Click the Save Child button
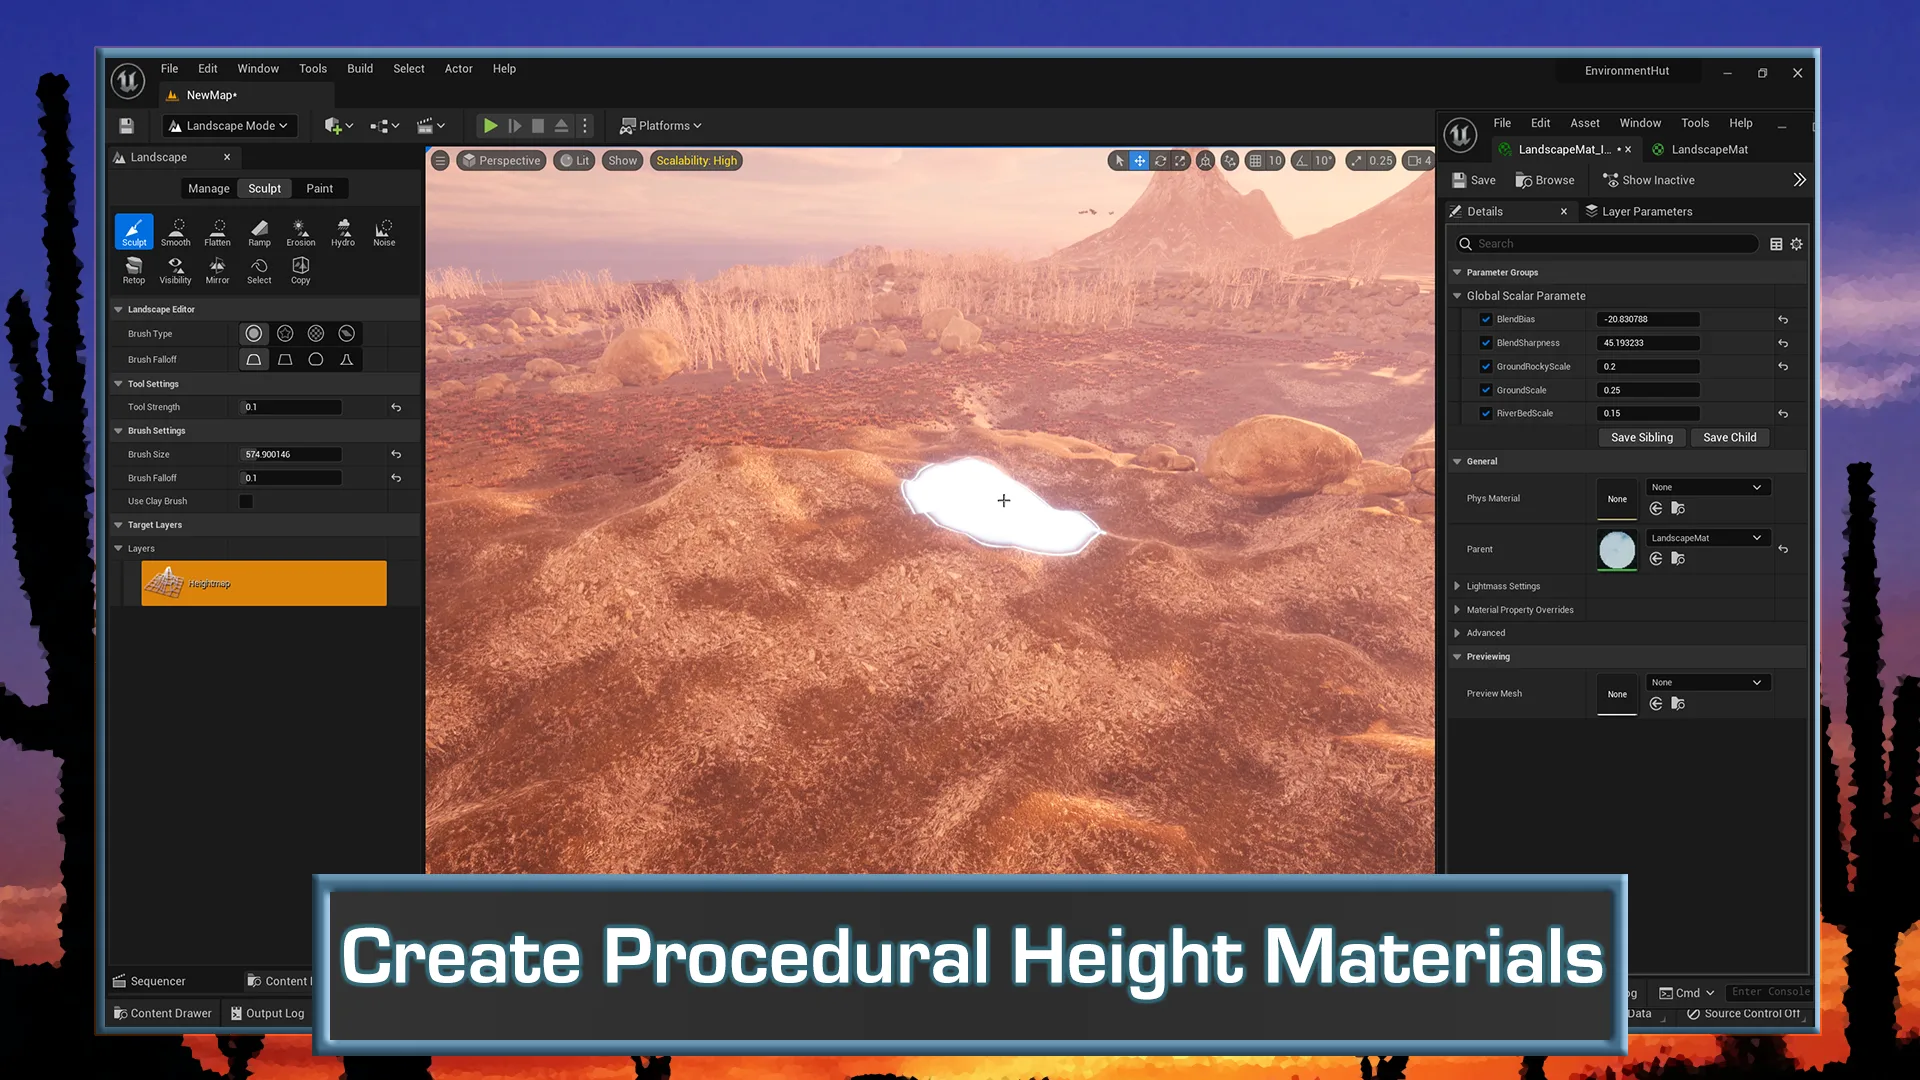 (x=1730, y=436)
